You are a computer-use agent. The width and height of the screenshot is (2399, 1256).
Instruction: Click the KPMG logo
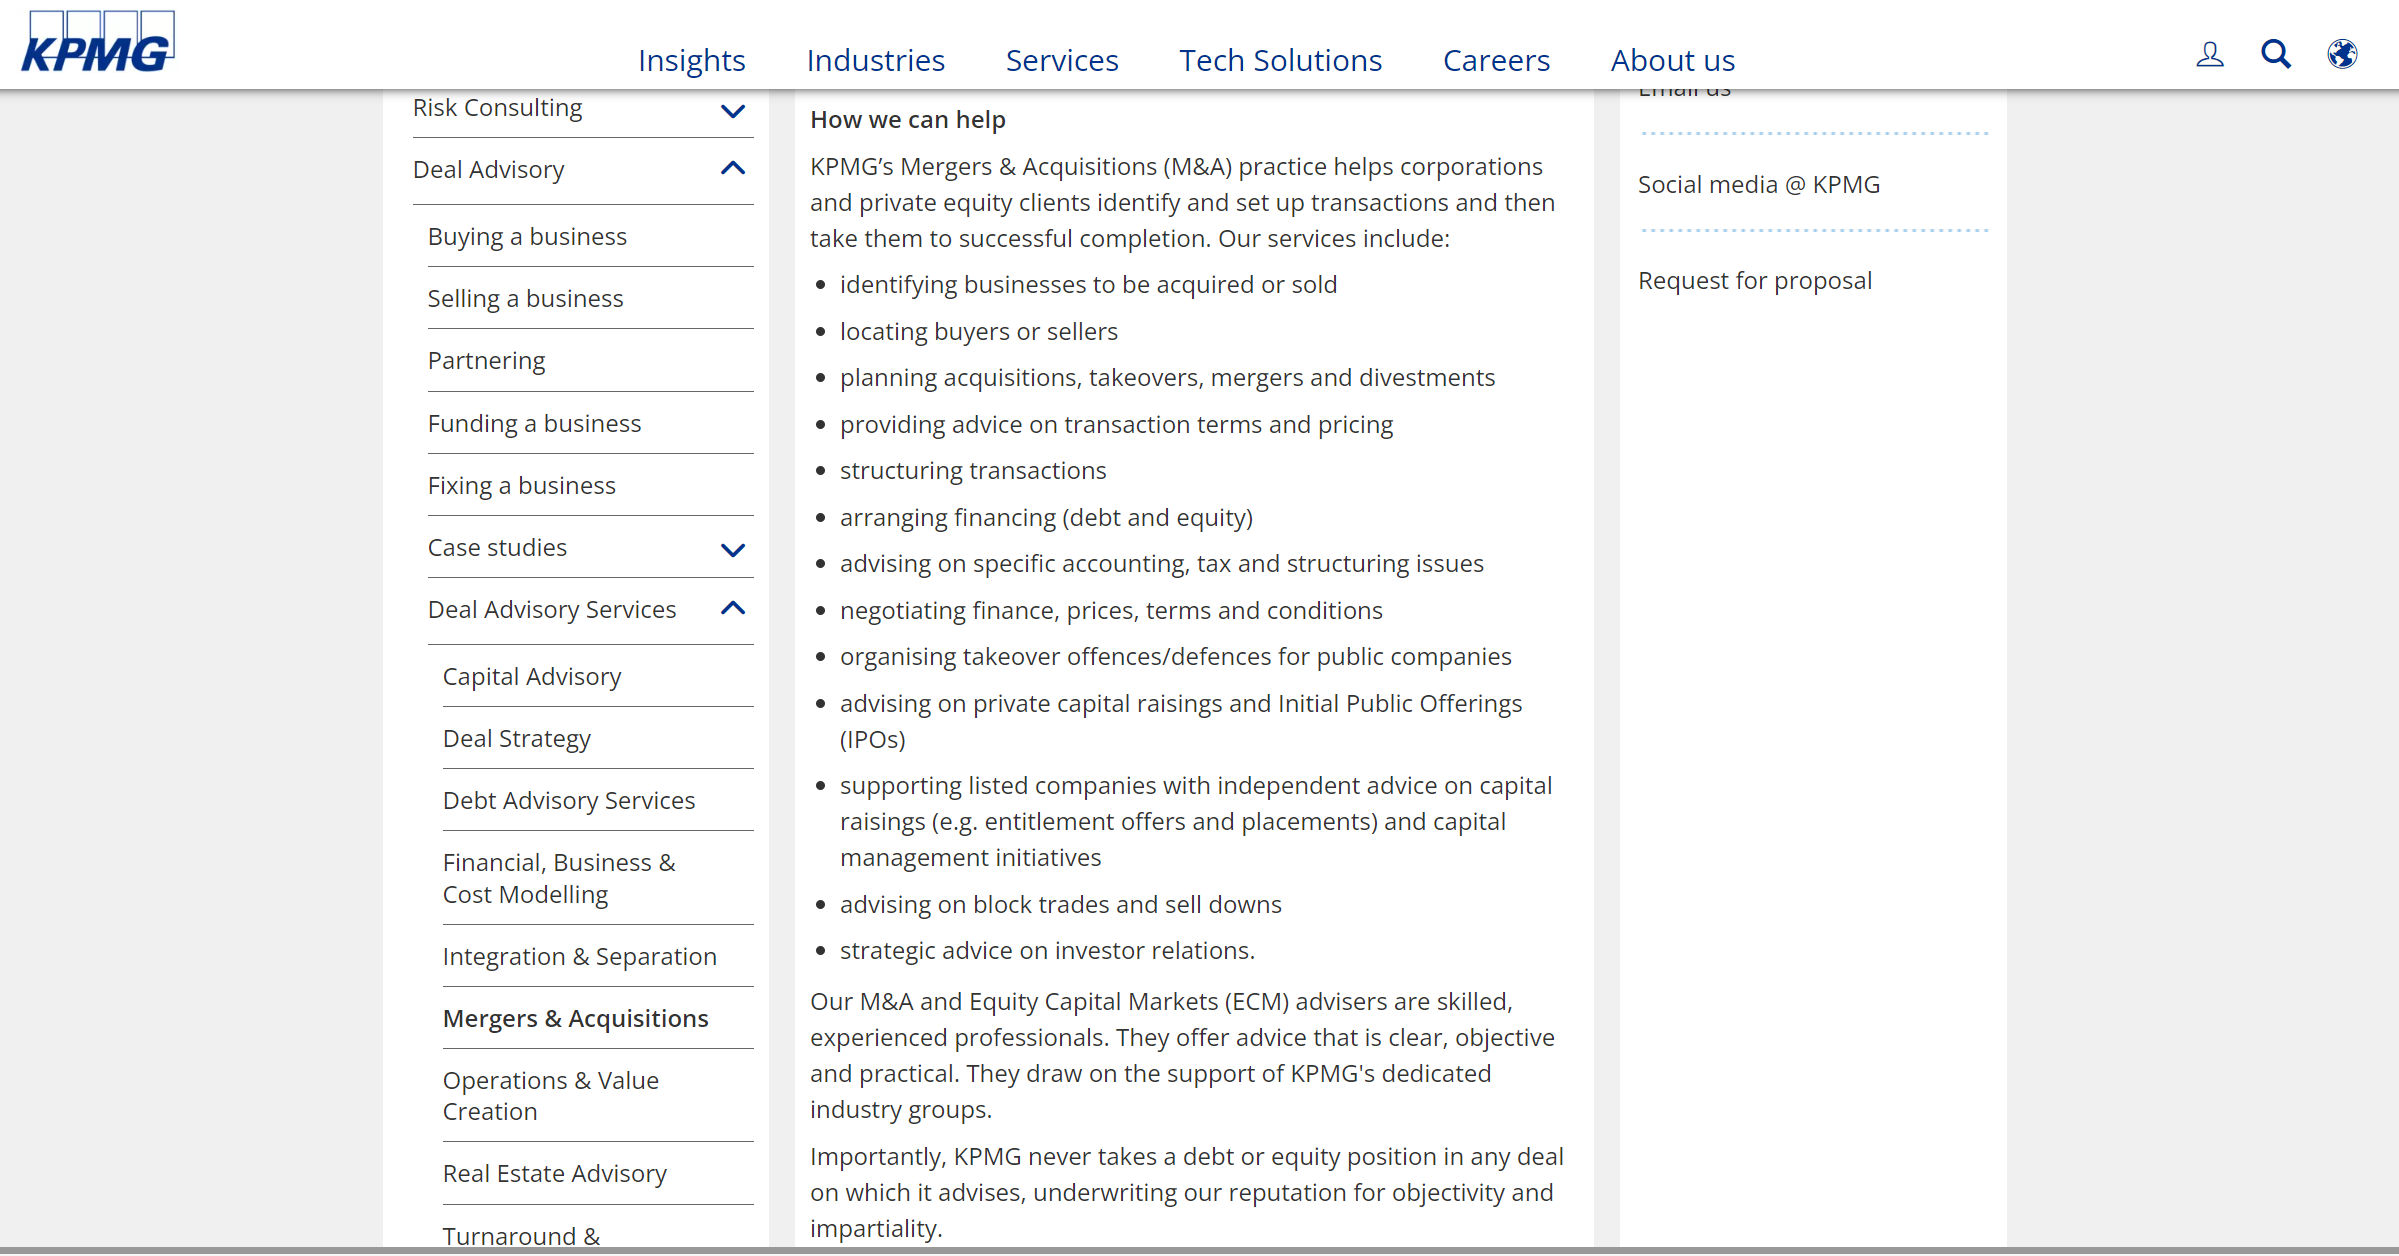98,42
